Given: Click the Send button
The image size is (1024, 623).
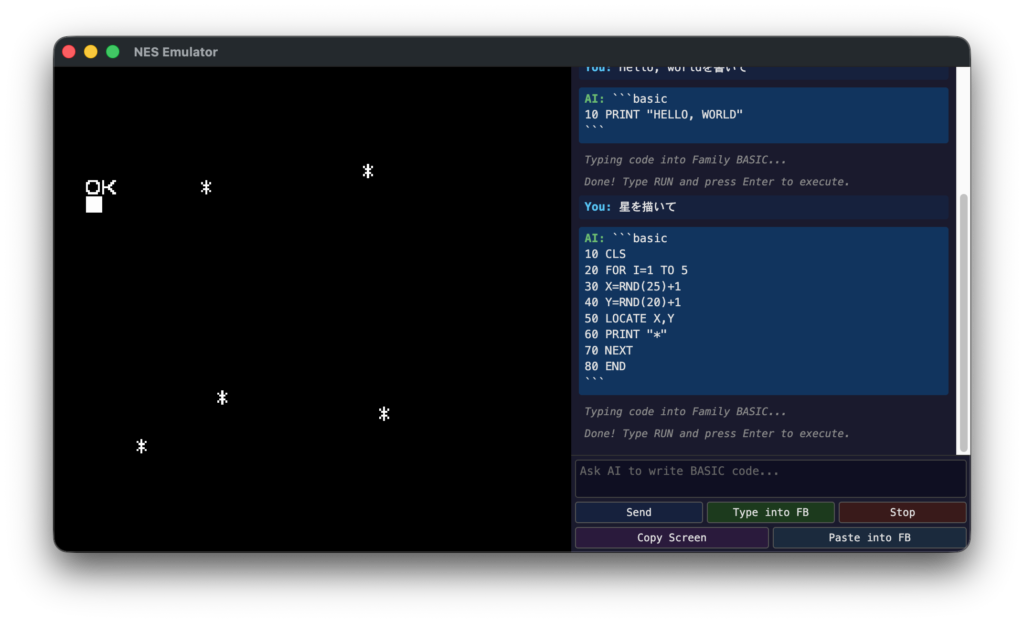Looking at the screenshot, I should pos(638,512).
